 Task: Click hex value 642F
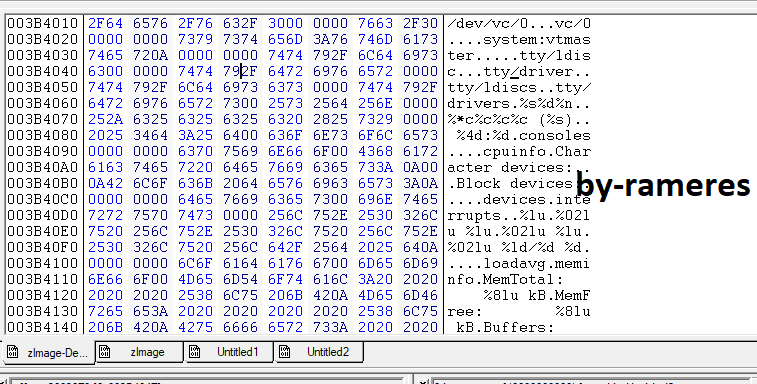[285, 247]
